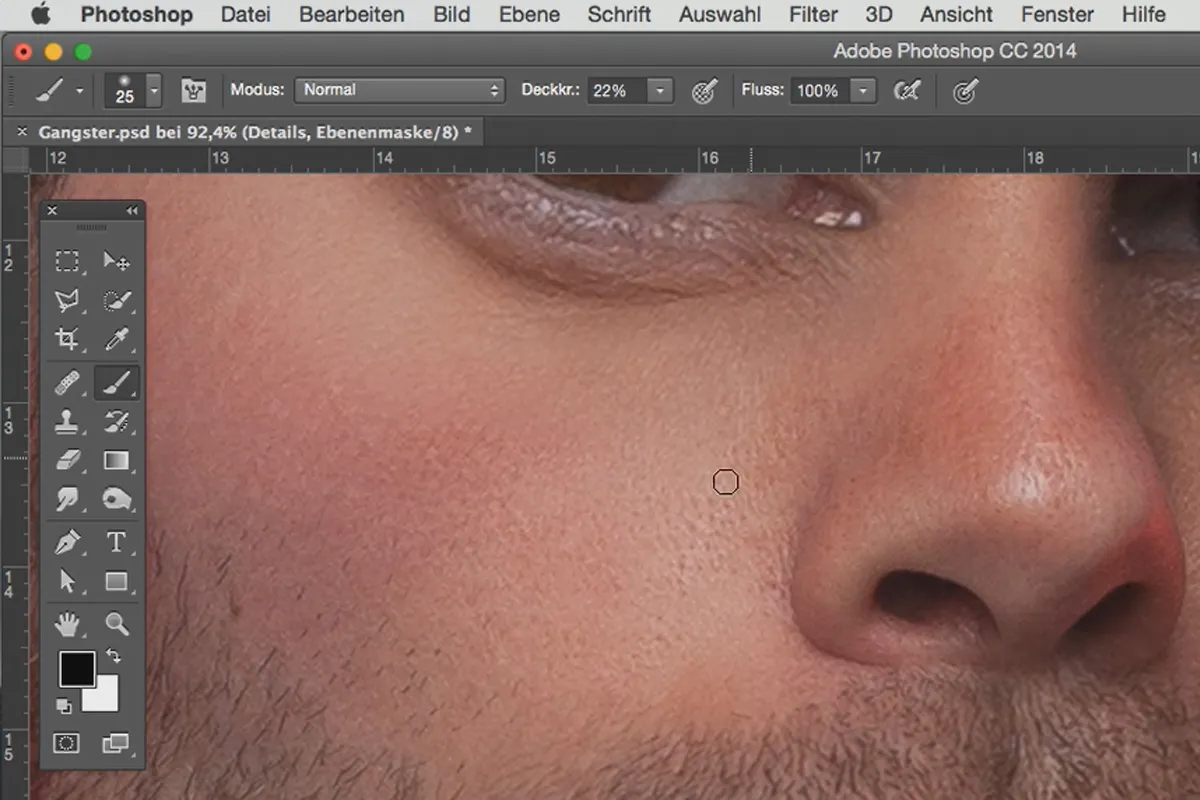Select the Crop tool
1200x800 pixels.
click(x=67, y=339)
